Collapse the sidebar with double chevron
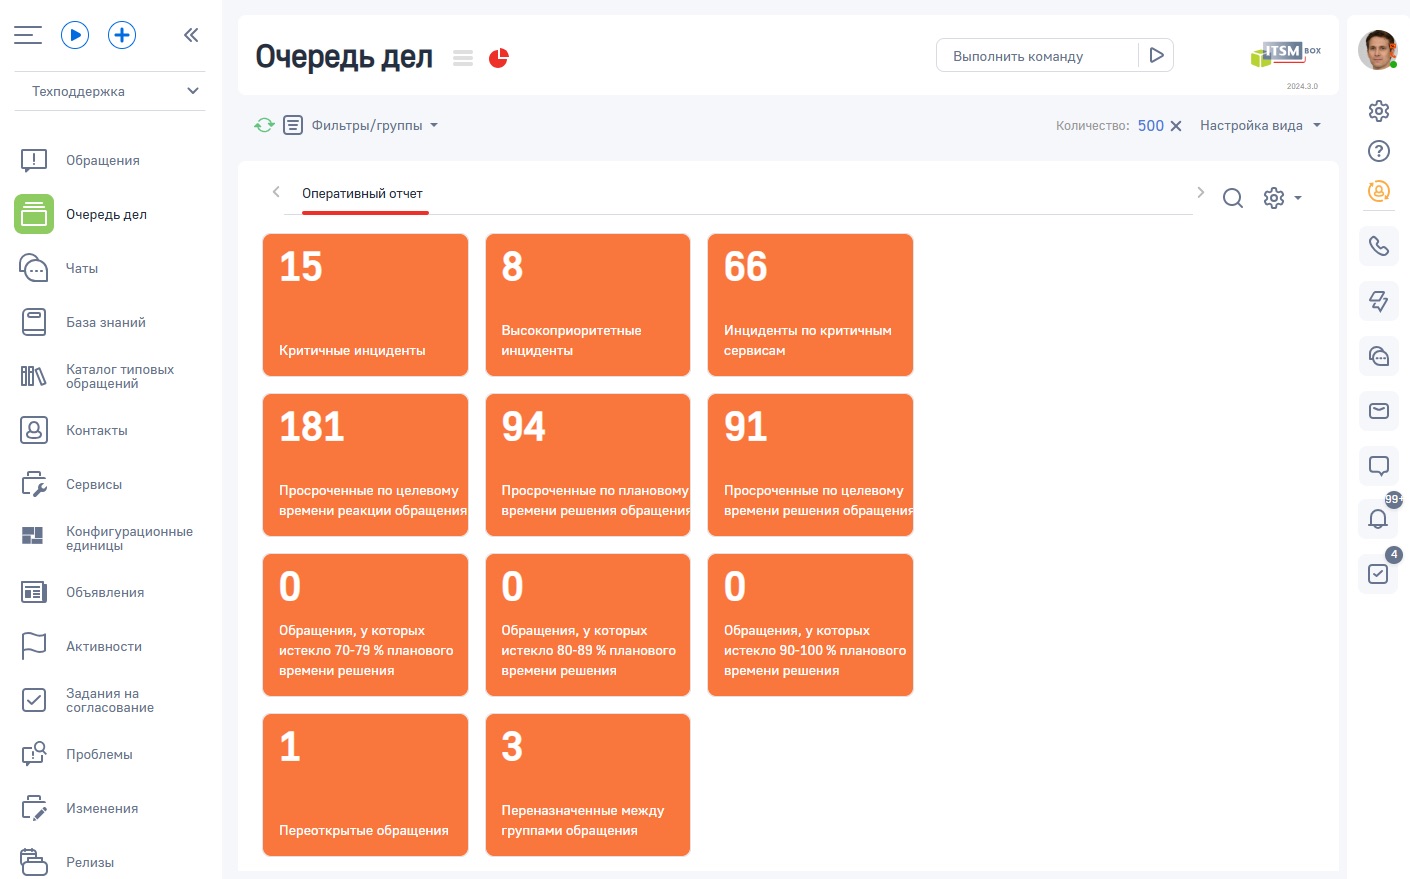The image size is (1410, 879). click(x=191, y=35)
